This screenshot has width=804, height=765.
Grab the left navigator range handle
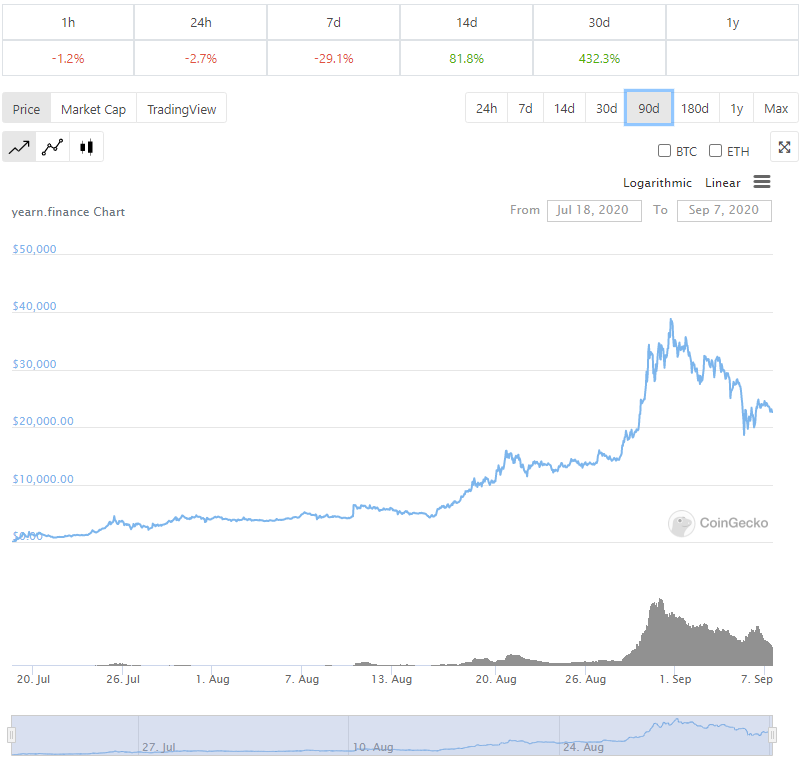(11, 735)
